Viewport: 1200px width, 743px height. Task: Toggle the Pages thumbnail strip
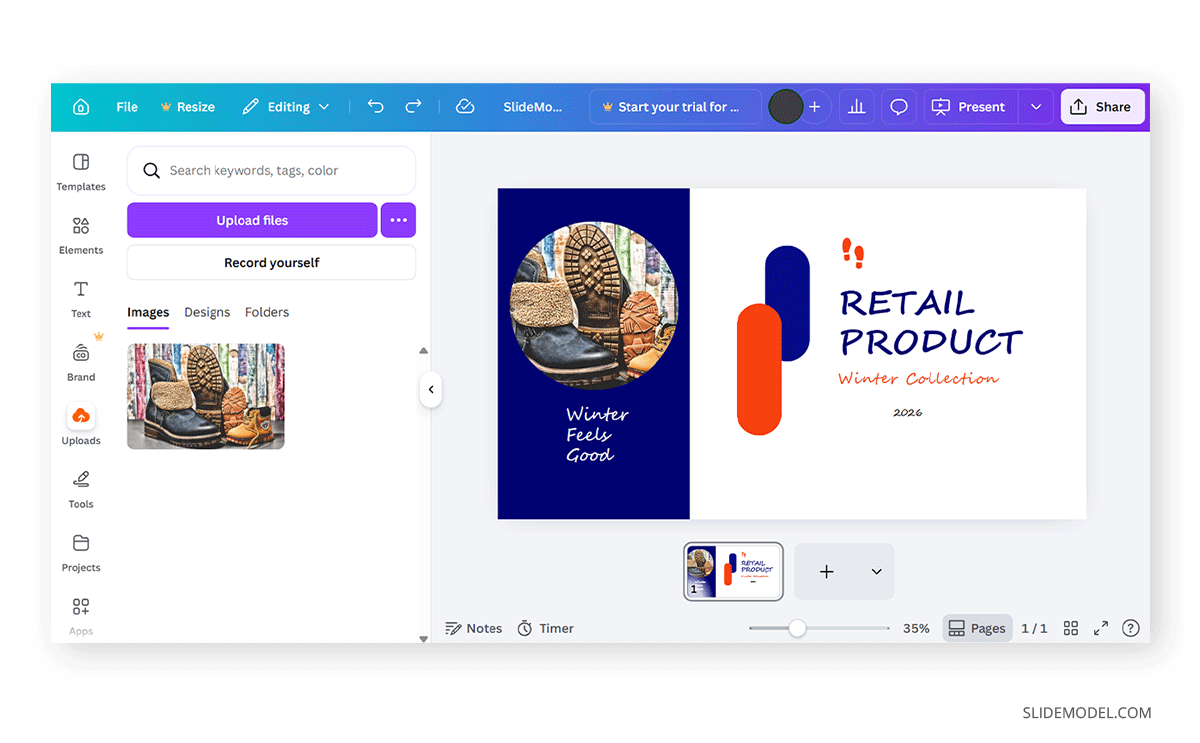tap(977, 628)
